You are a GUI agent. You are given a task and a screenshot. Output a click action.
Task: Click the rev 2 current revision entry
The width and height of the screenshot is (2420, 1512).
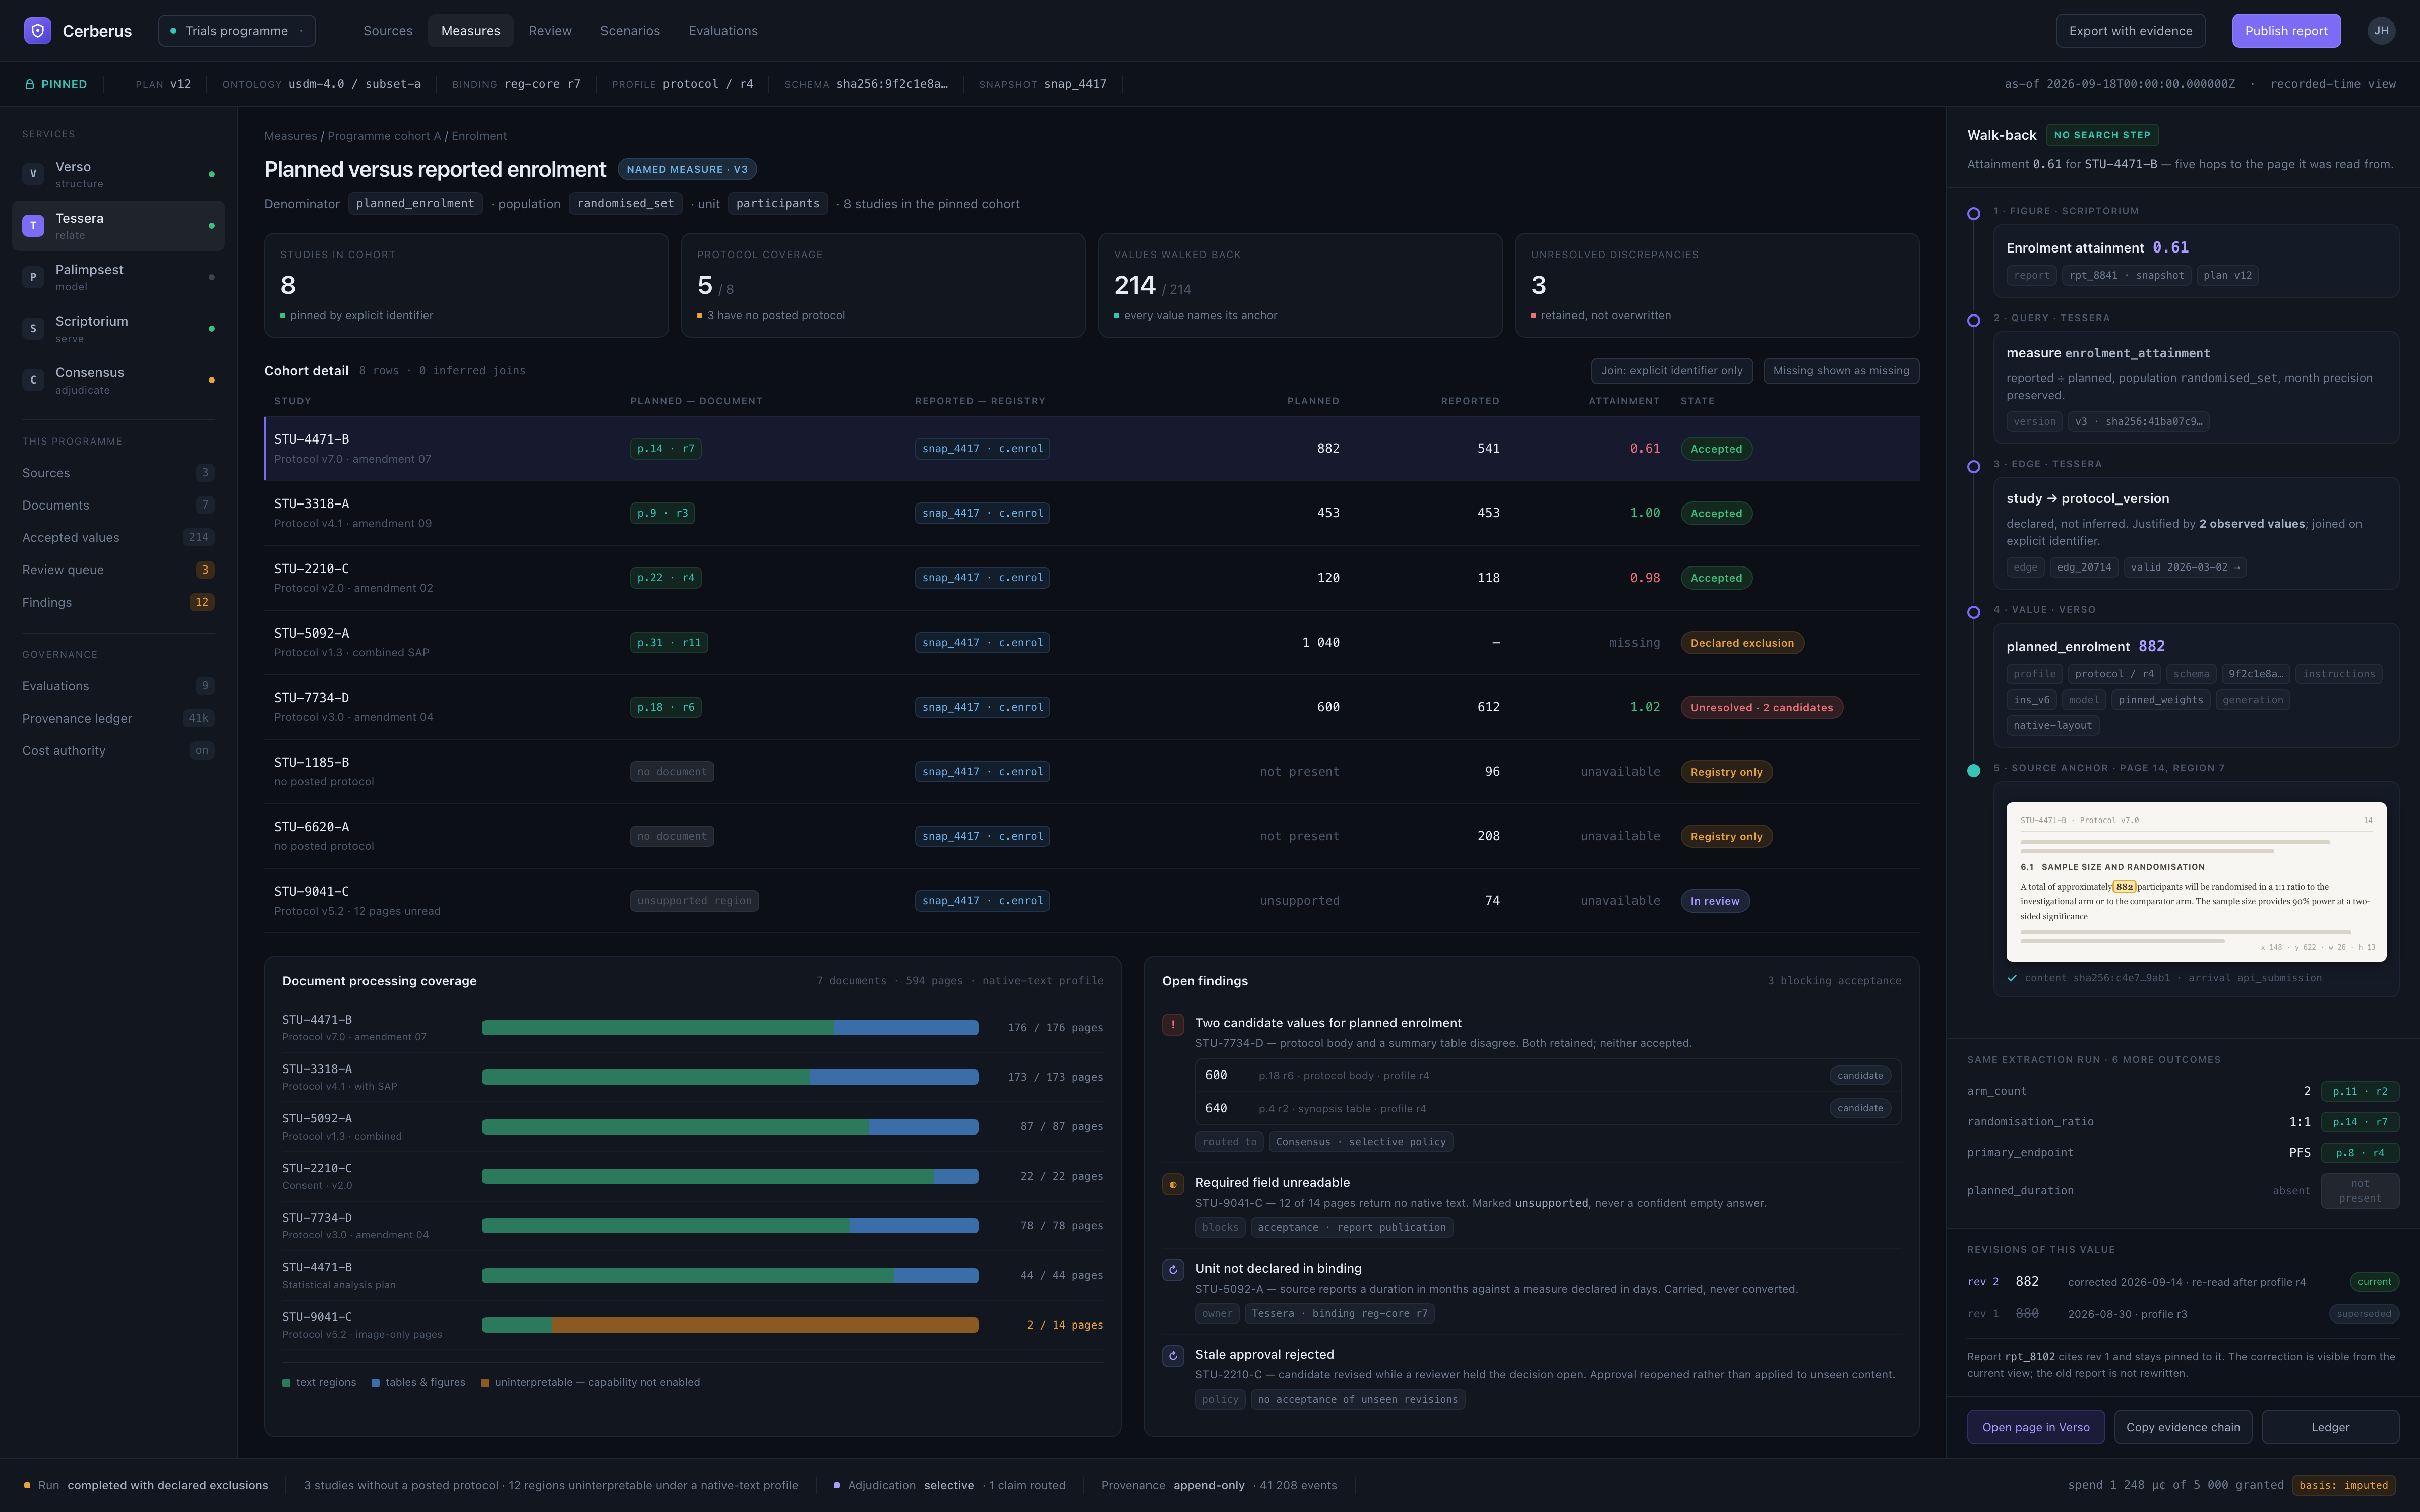point(2182,1282)
